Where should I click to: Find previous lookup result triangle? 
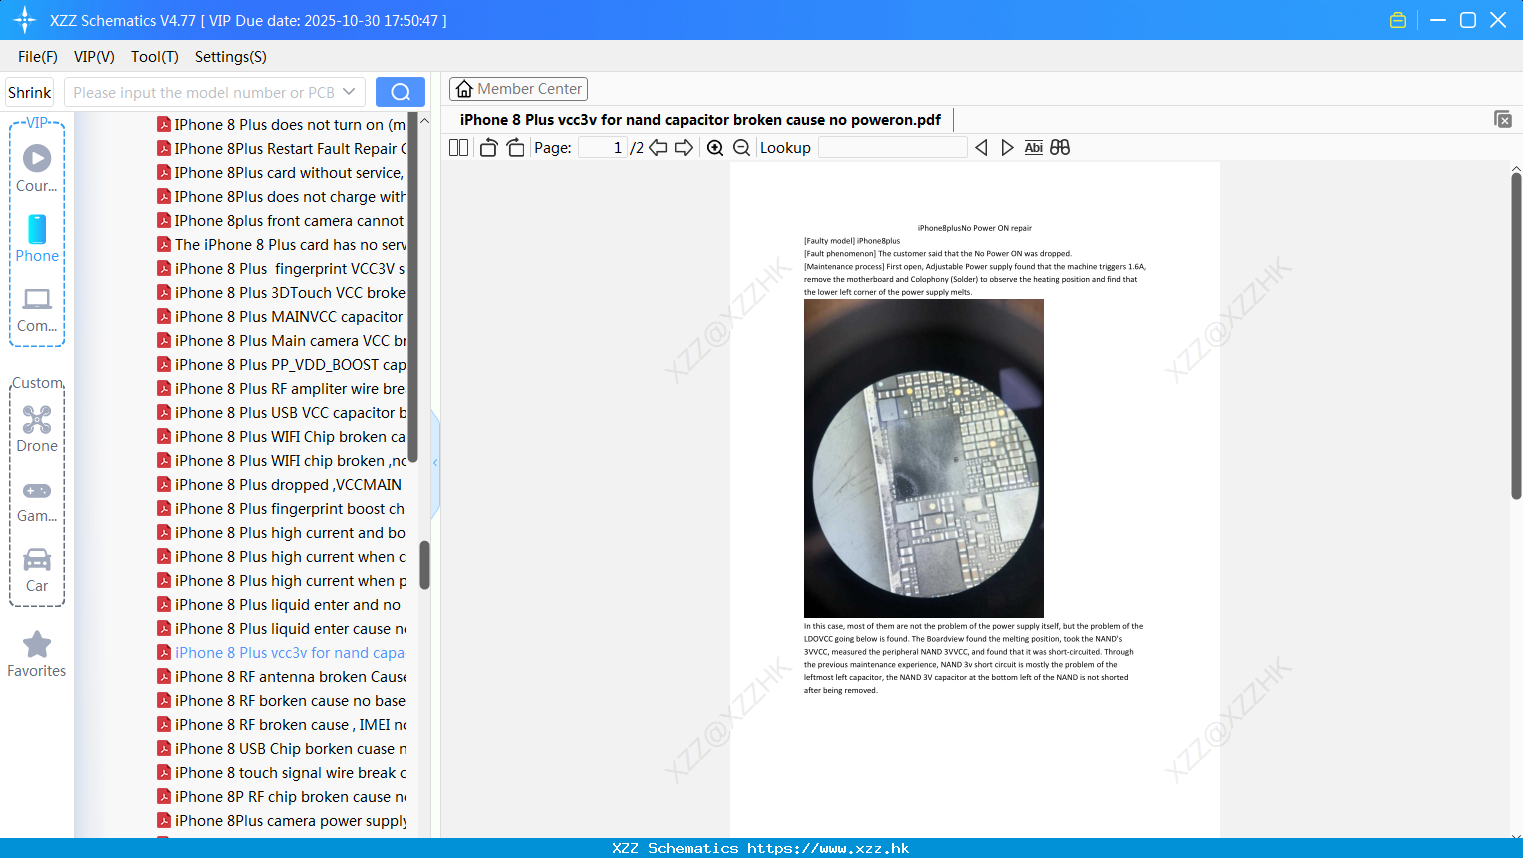point(981,148)
